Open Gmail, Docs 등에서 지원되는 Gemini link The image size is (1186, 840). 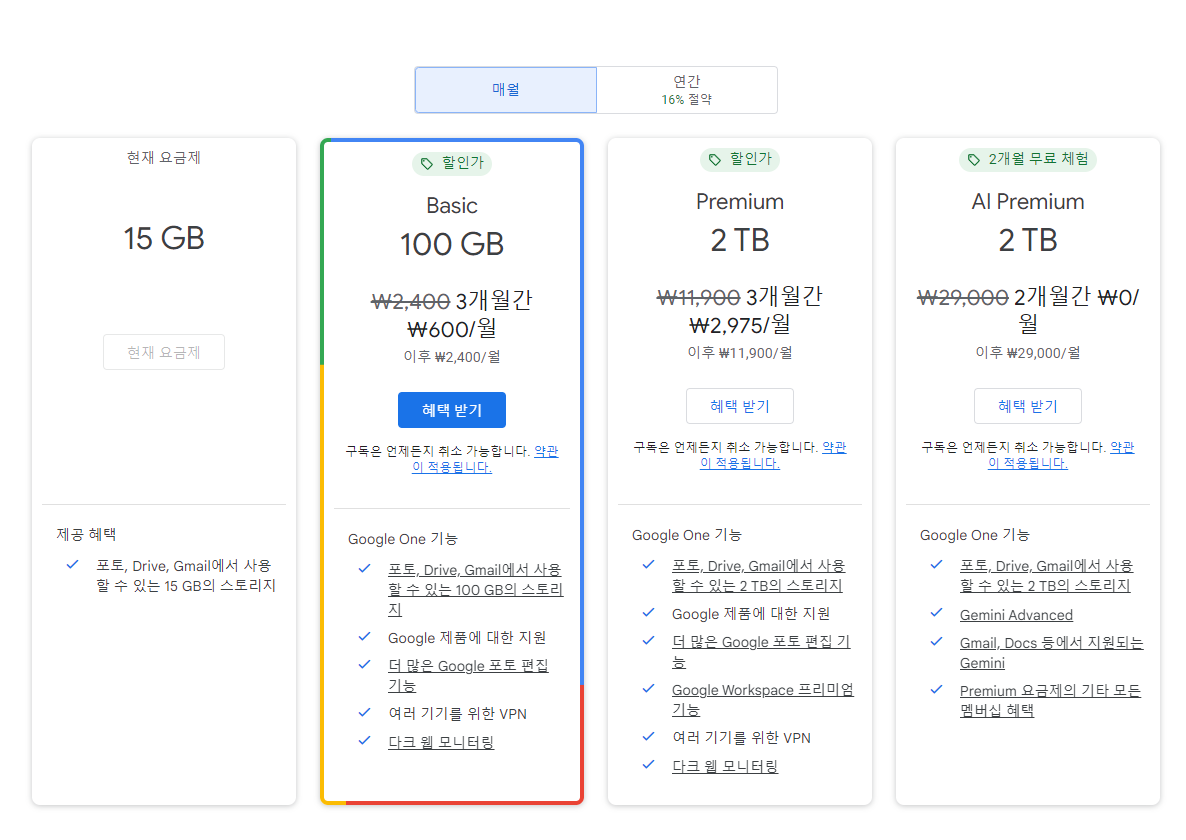point(1051,652)
